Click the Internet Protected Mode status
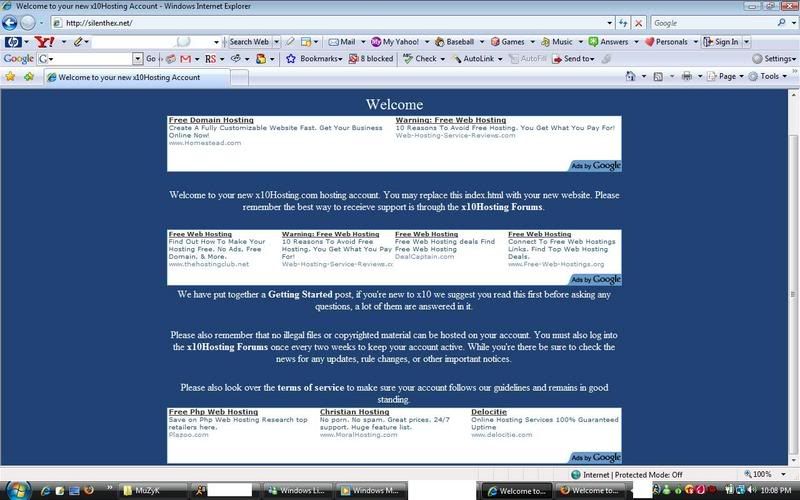 coord(627,474)
